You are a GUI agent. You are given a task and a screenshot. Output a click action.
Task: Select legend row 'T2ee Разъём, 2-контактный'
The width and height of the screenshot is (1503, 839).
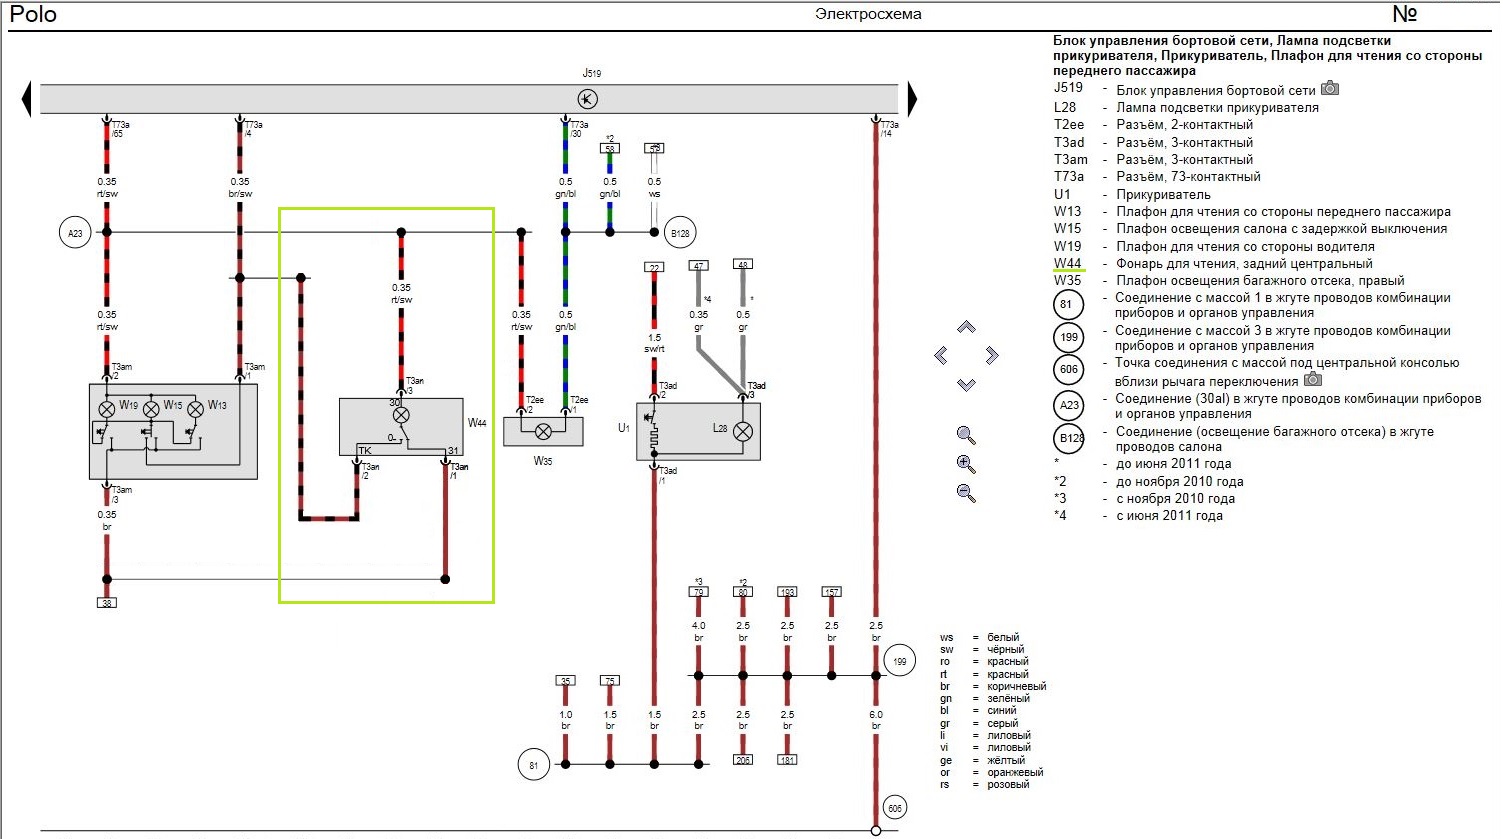coord(1153,124)
